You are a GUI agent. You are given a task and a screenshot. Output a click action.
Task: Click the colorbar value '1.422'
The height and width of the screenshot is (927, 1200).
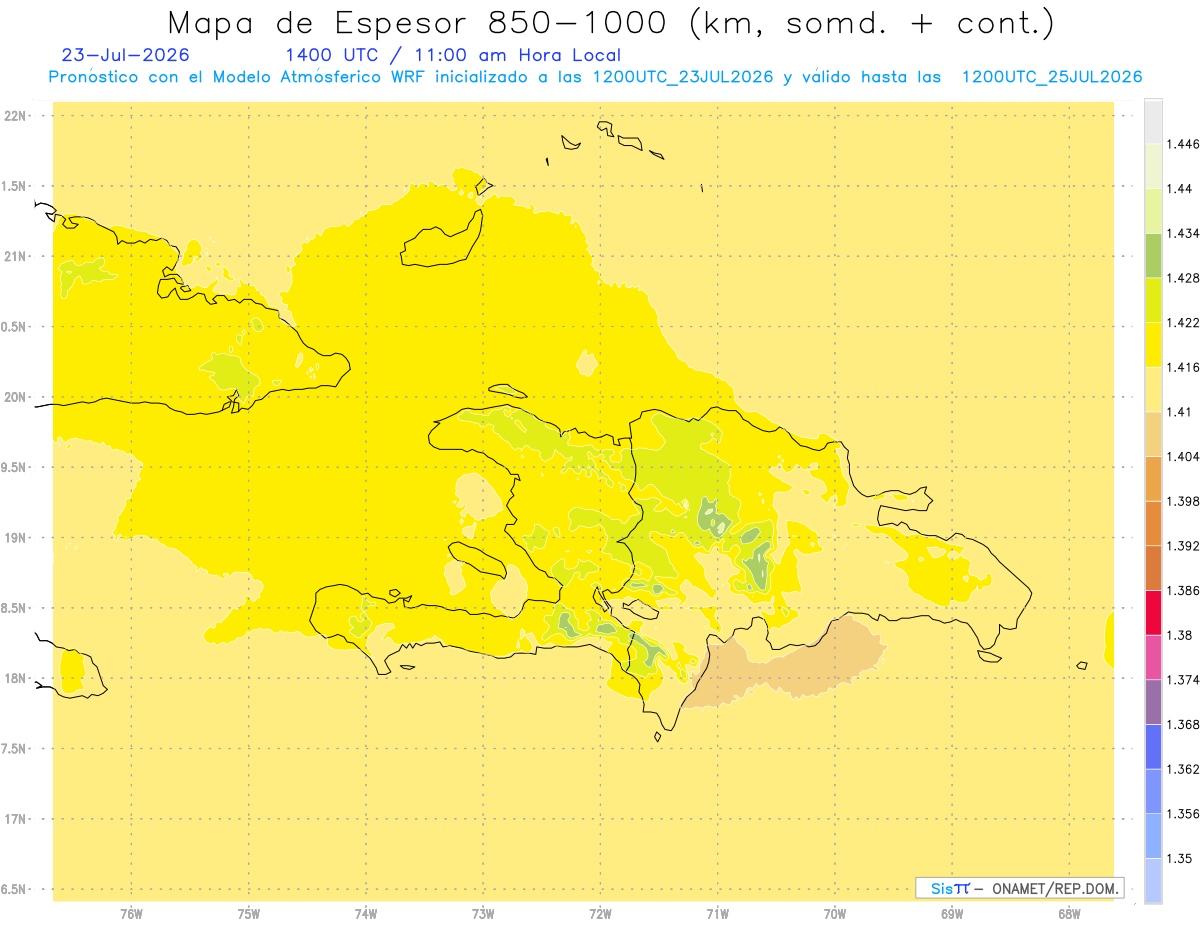[x=1185, y=323]
